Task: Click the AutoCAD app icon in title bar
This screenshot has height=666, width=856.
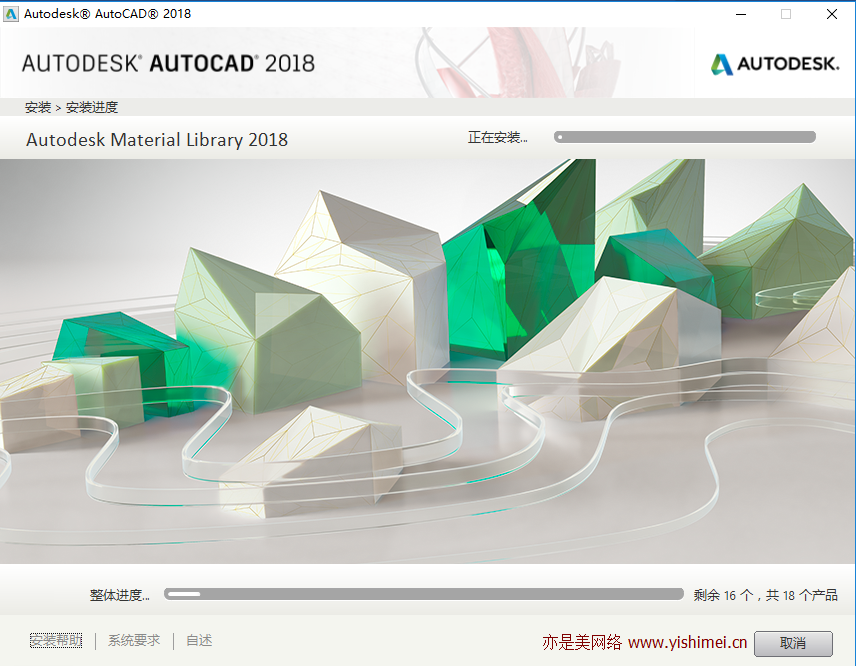Action: (x=11, y=14)
